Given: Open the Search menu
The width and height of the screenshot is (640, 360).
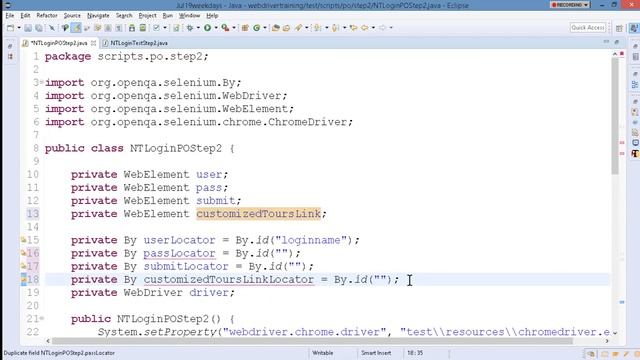Looking at the screenshot, I should (124, 16).
